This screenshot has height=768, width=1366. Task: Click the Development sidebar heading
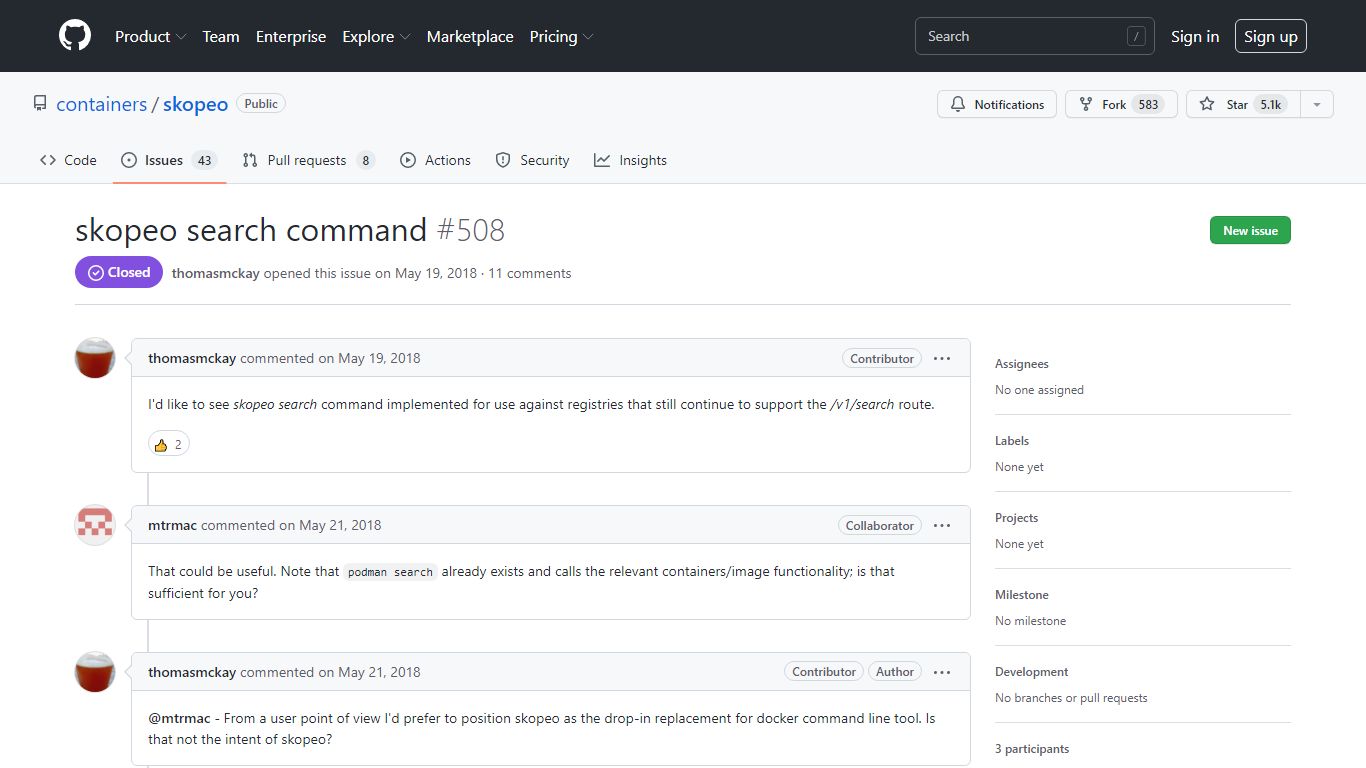pos(1032,672)
